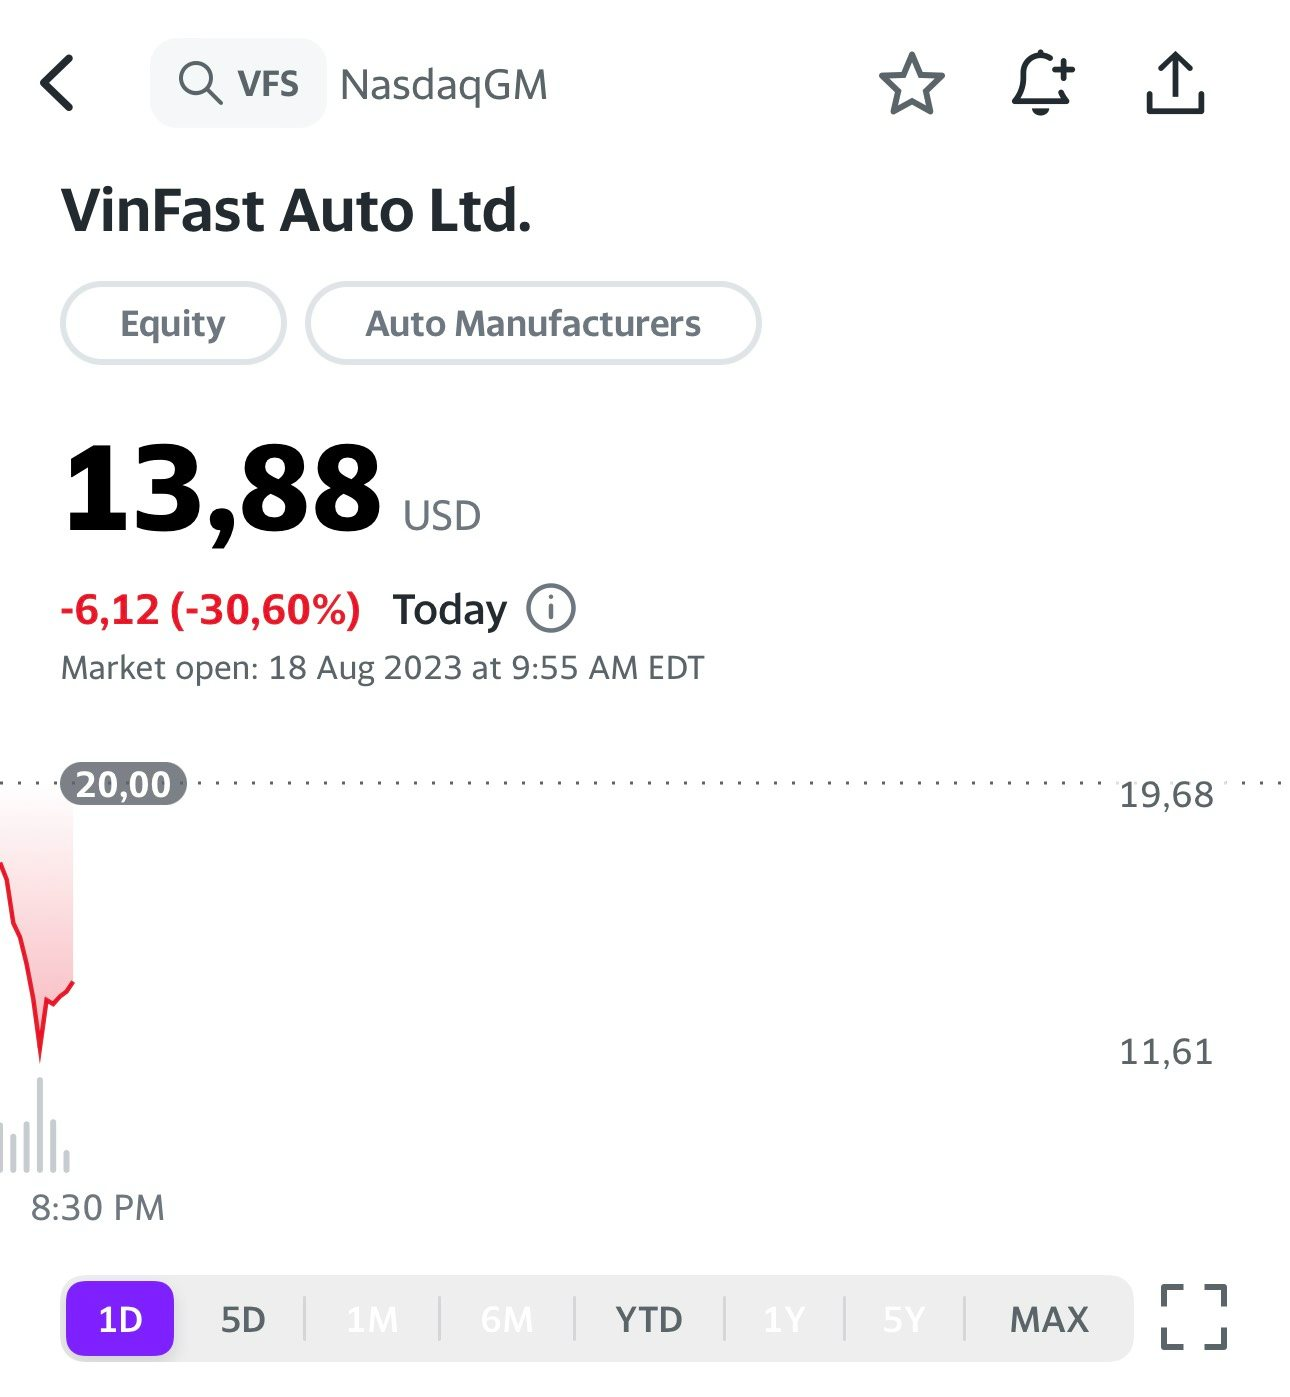The height and width of the screenshot is (1397, 1290).
Task: Show MAX chart range
Action: 1049,1319
